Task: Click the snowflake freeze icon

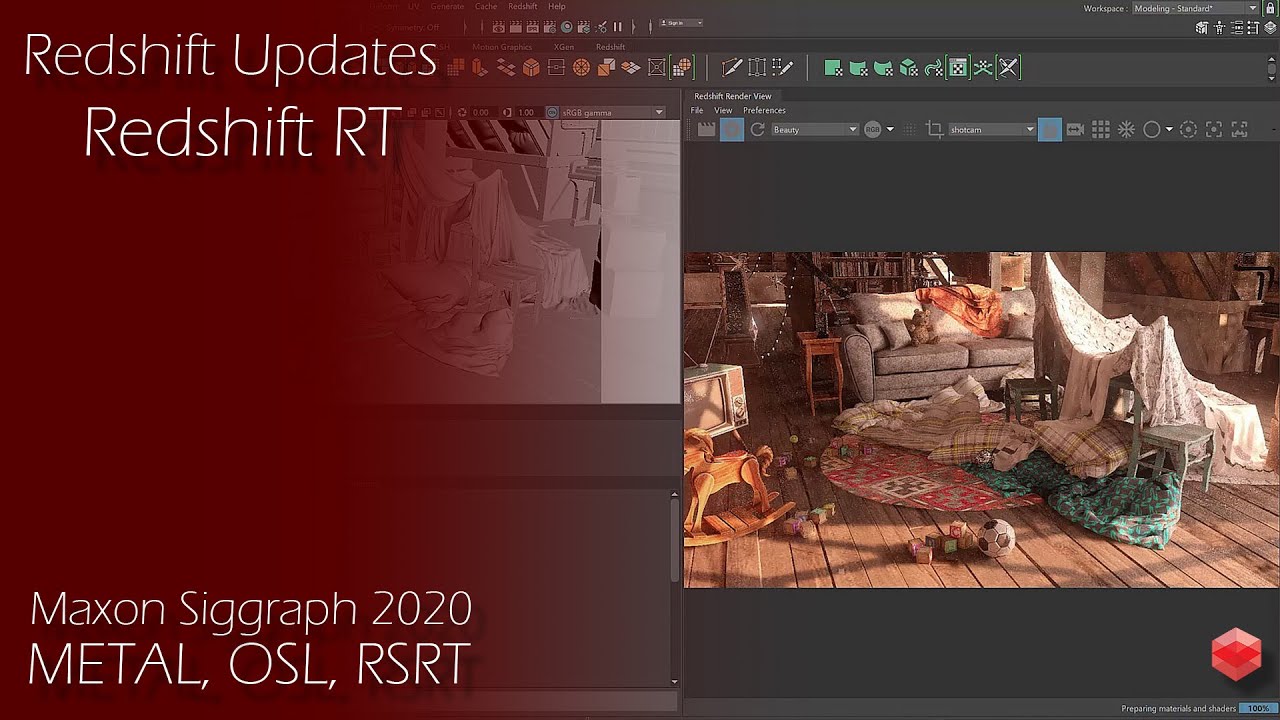Action: (1126, 129)
